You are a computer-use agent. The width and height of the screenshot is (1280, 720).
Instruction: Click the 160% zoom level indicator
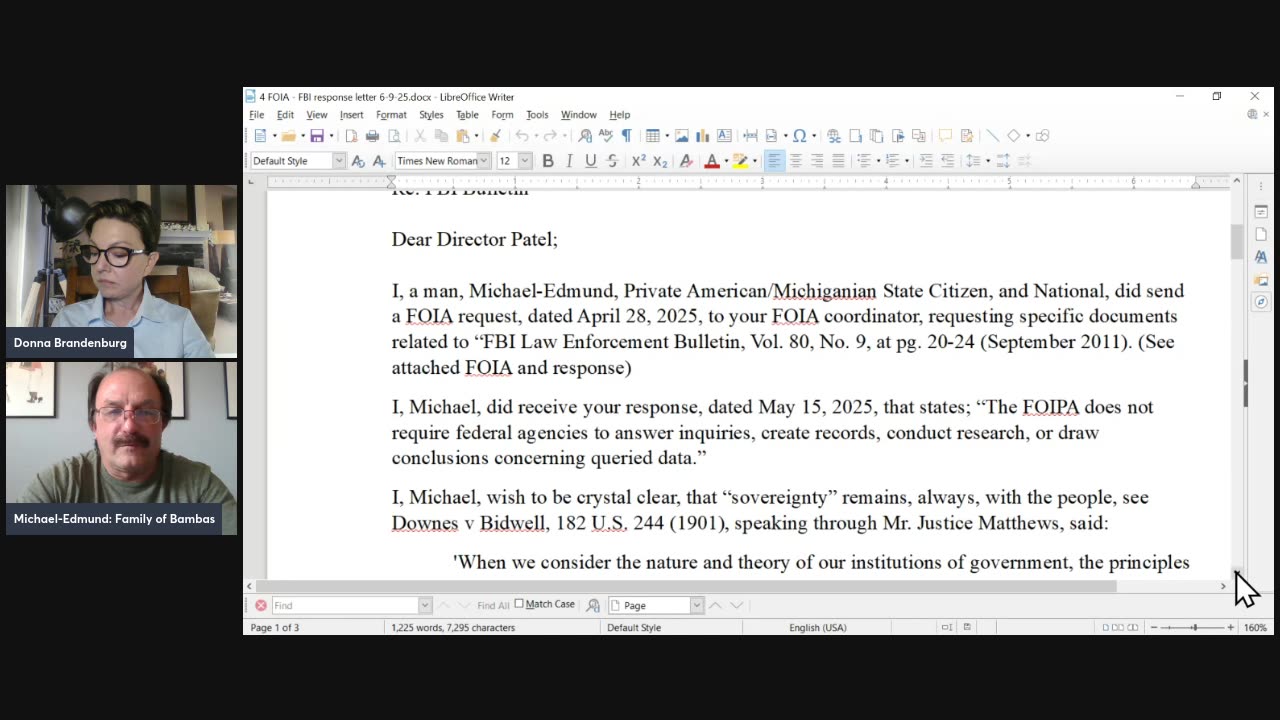(x=1255, y=628)
